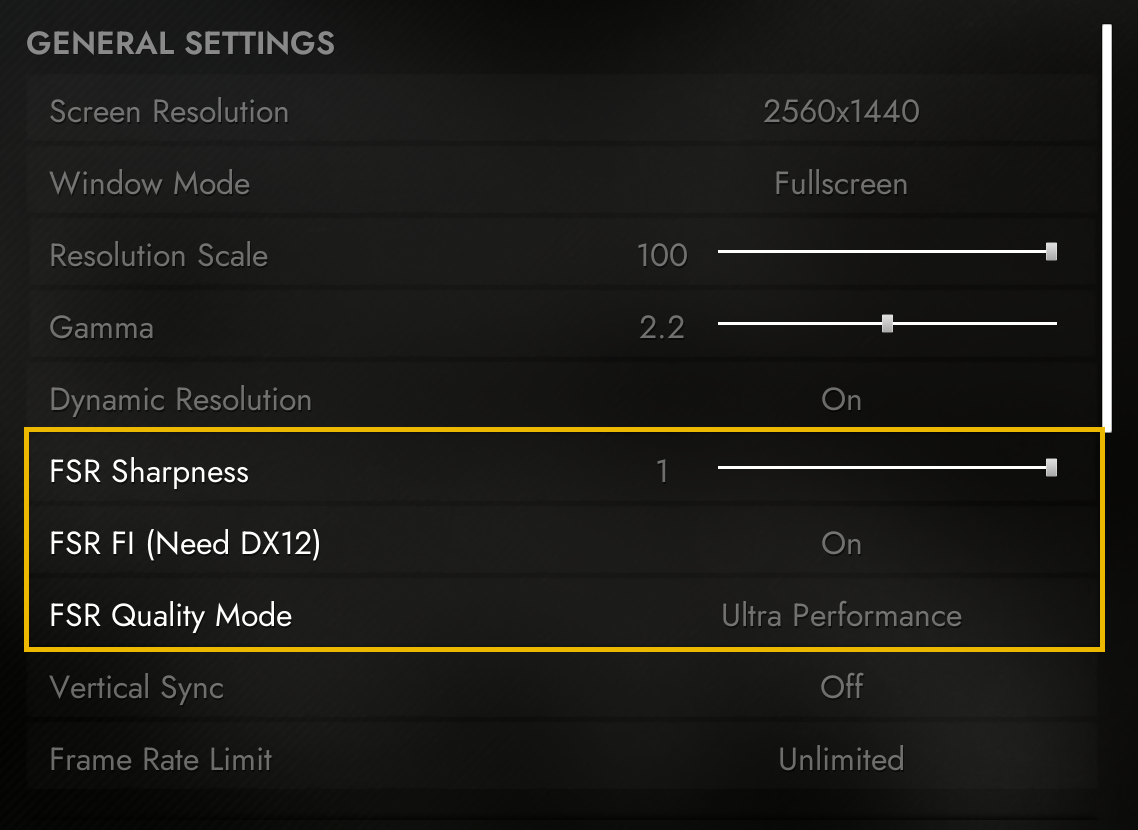Click the Gamma slider handle

(x=887, y=323)
